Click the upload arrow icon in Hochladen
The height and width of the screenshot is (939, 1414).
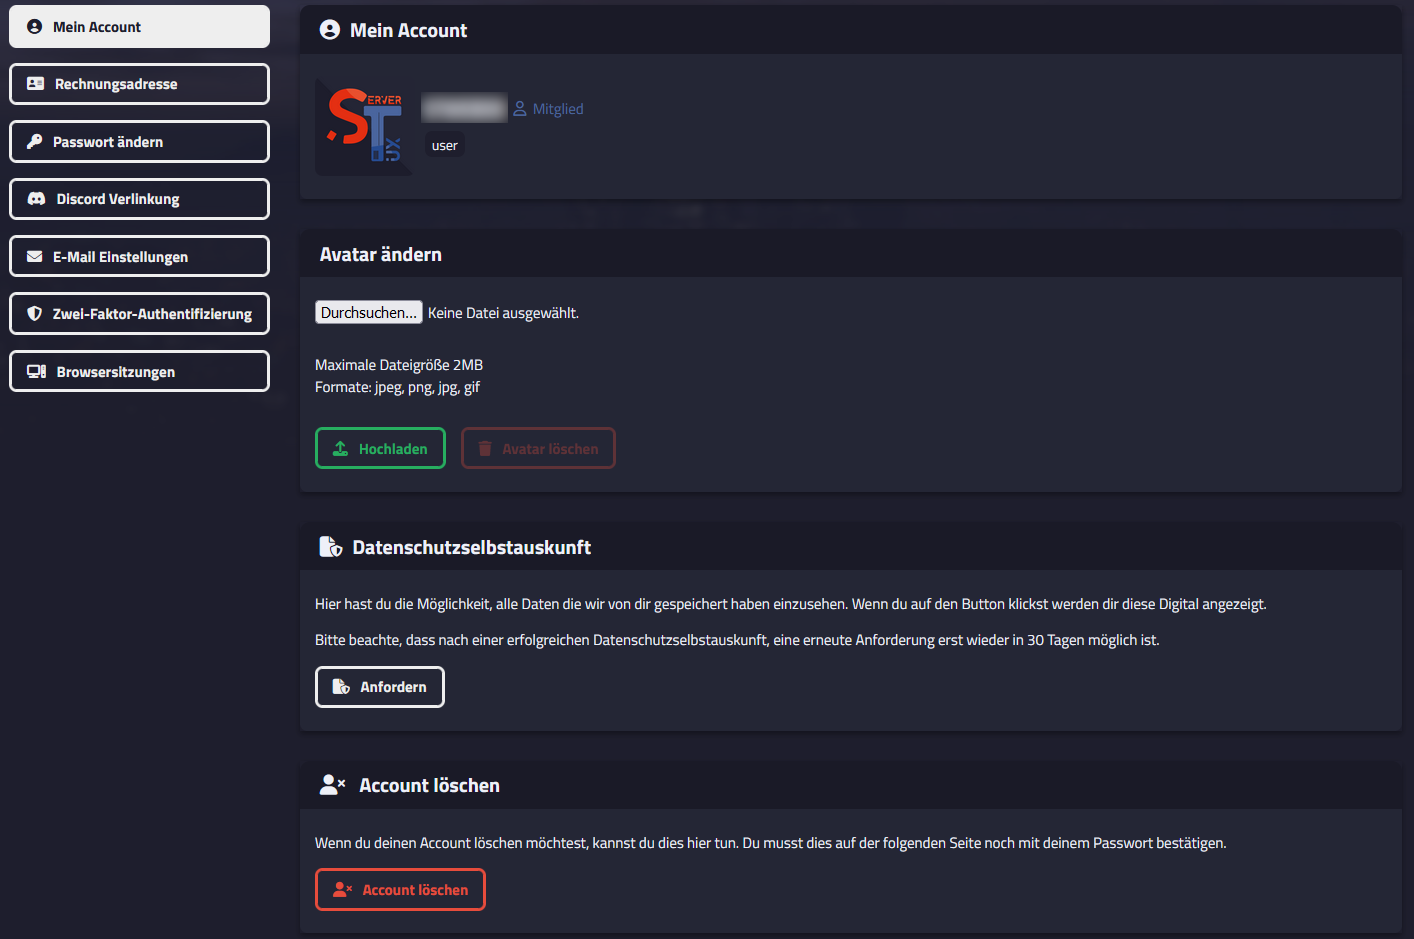tap(341, 449)
